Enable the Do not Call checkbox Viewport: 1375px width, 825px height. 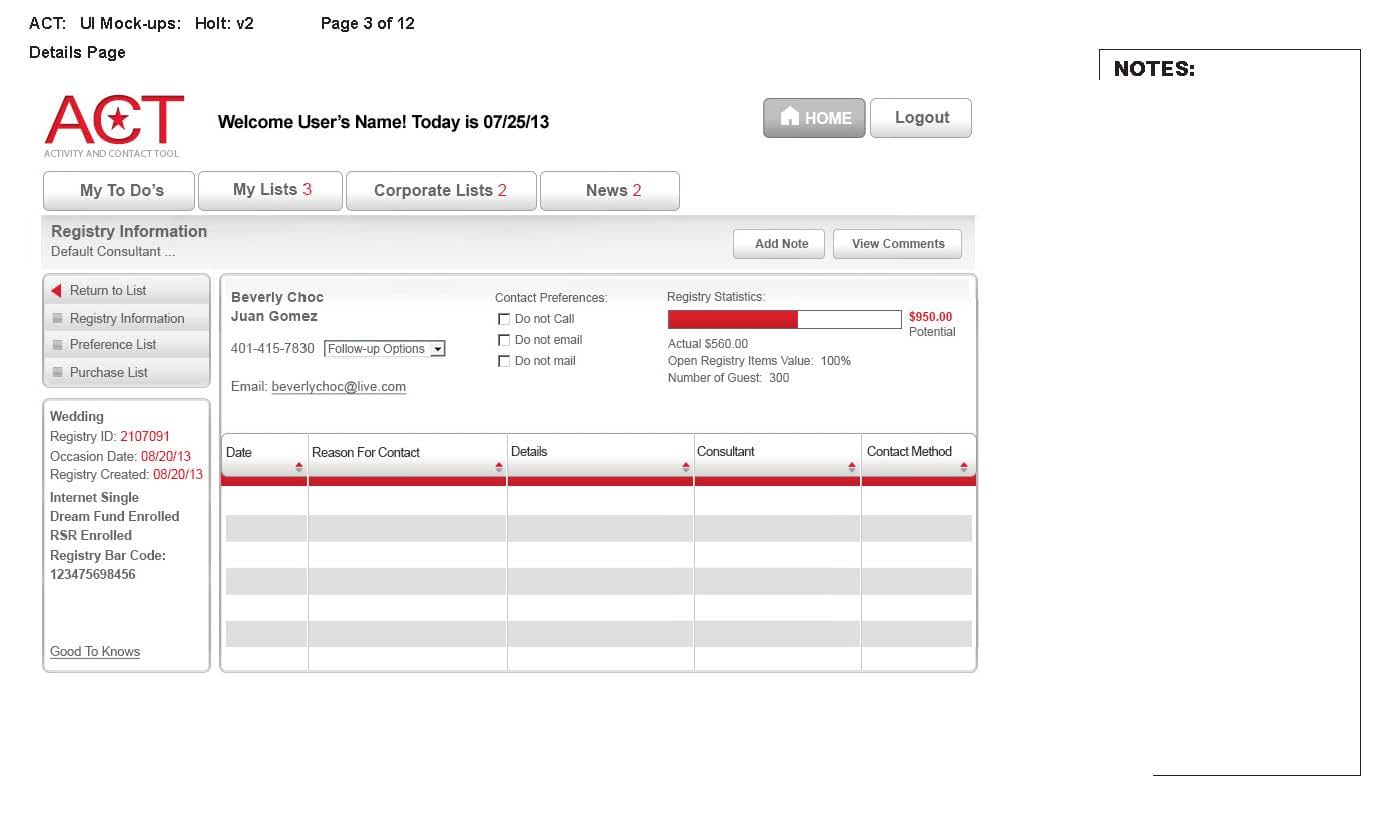504,319
